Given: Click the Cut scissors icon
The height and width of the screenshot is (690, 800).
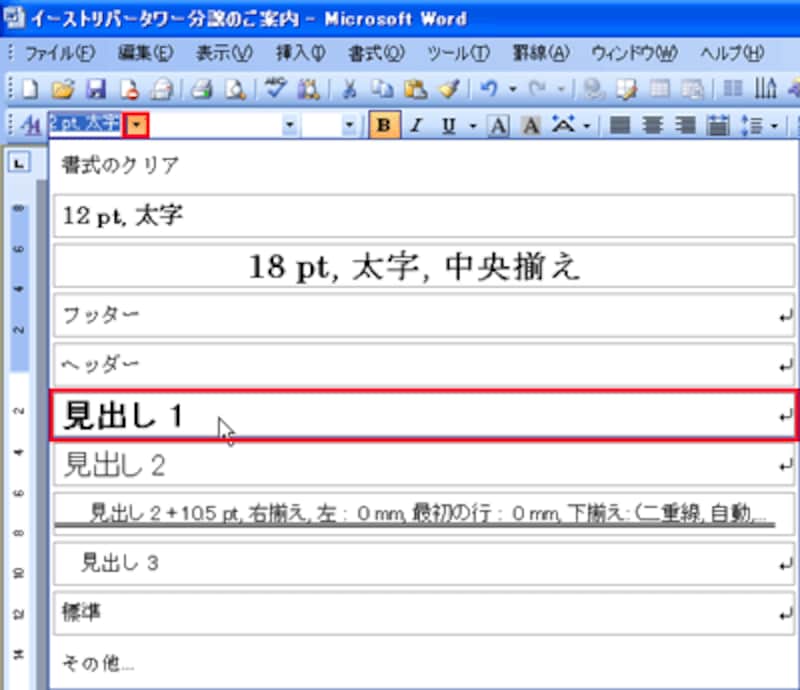Looking at the screenshot, I should pyautogui.click(x=349, y=89).
